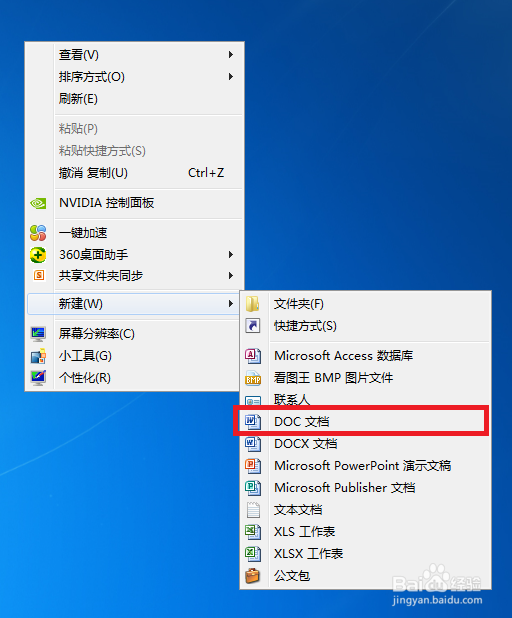Open the 查看(V) menu entry
Image resolution: width=512 pixels, height=618 pixels.
[134, 55]
